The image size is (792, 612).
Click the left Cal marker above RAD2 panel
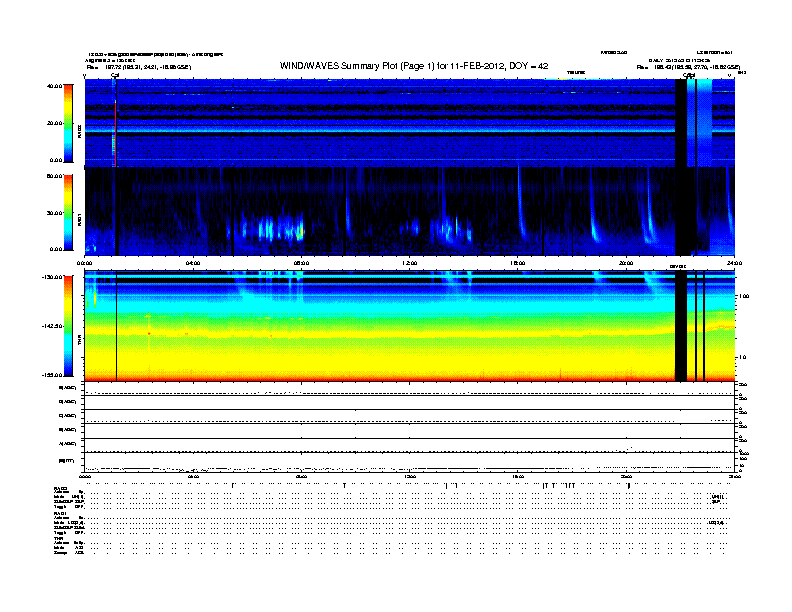115,75
